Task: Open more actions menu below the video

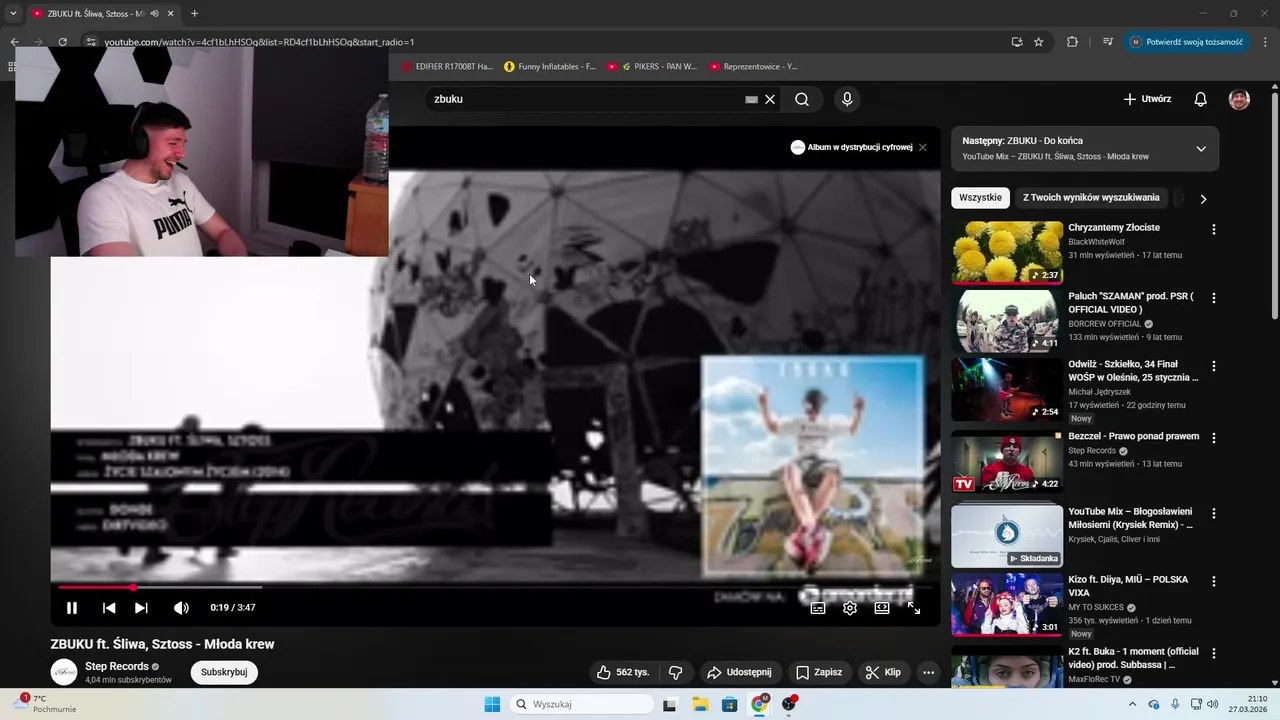Action: (x=928, y=672)
